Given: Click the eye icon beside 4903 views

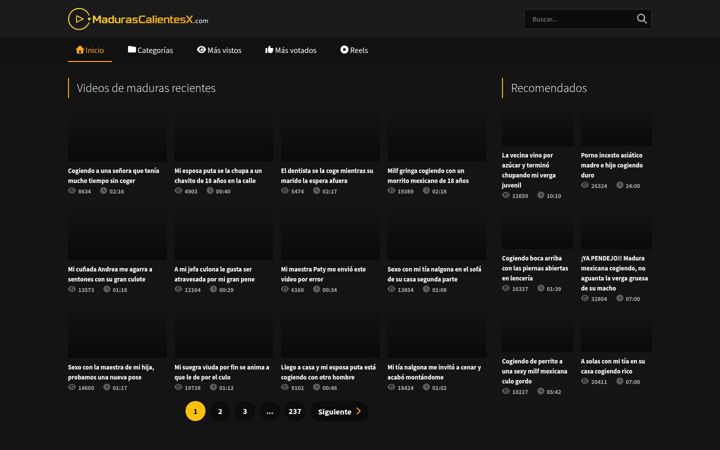Looking at the screenshot, I should coord(178,191).
